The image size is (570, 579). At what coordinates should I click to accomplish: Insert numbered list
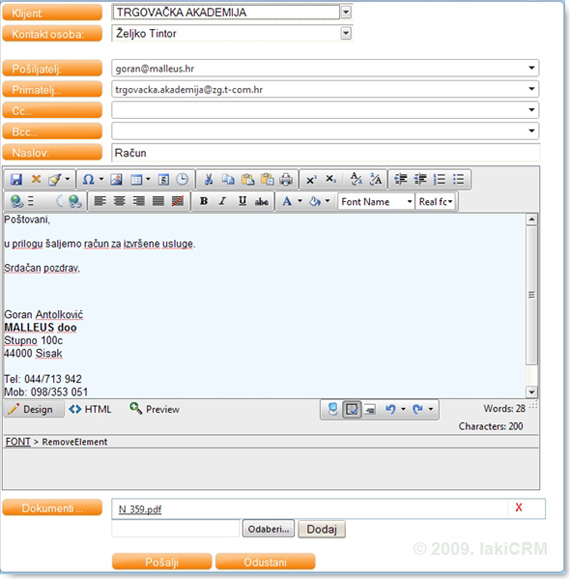click(x=440, y=179)
